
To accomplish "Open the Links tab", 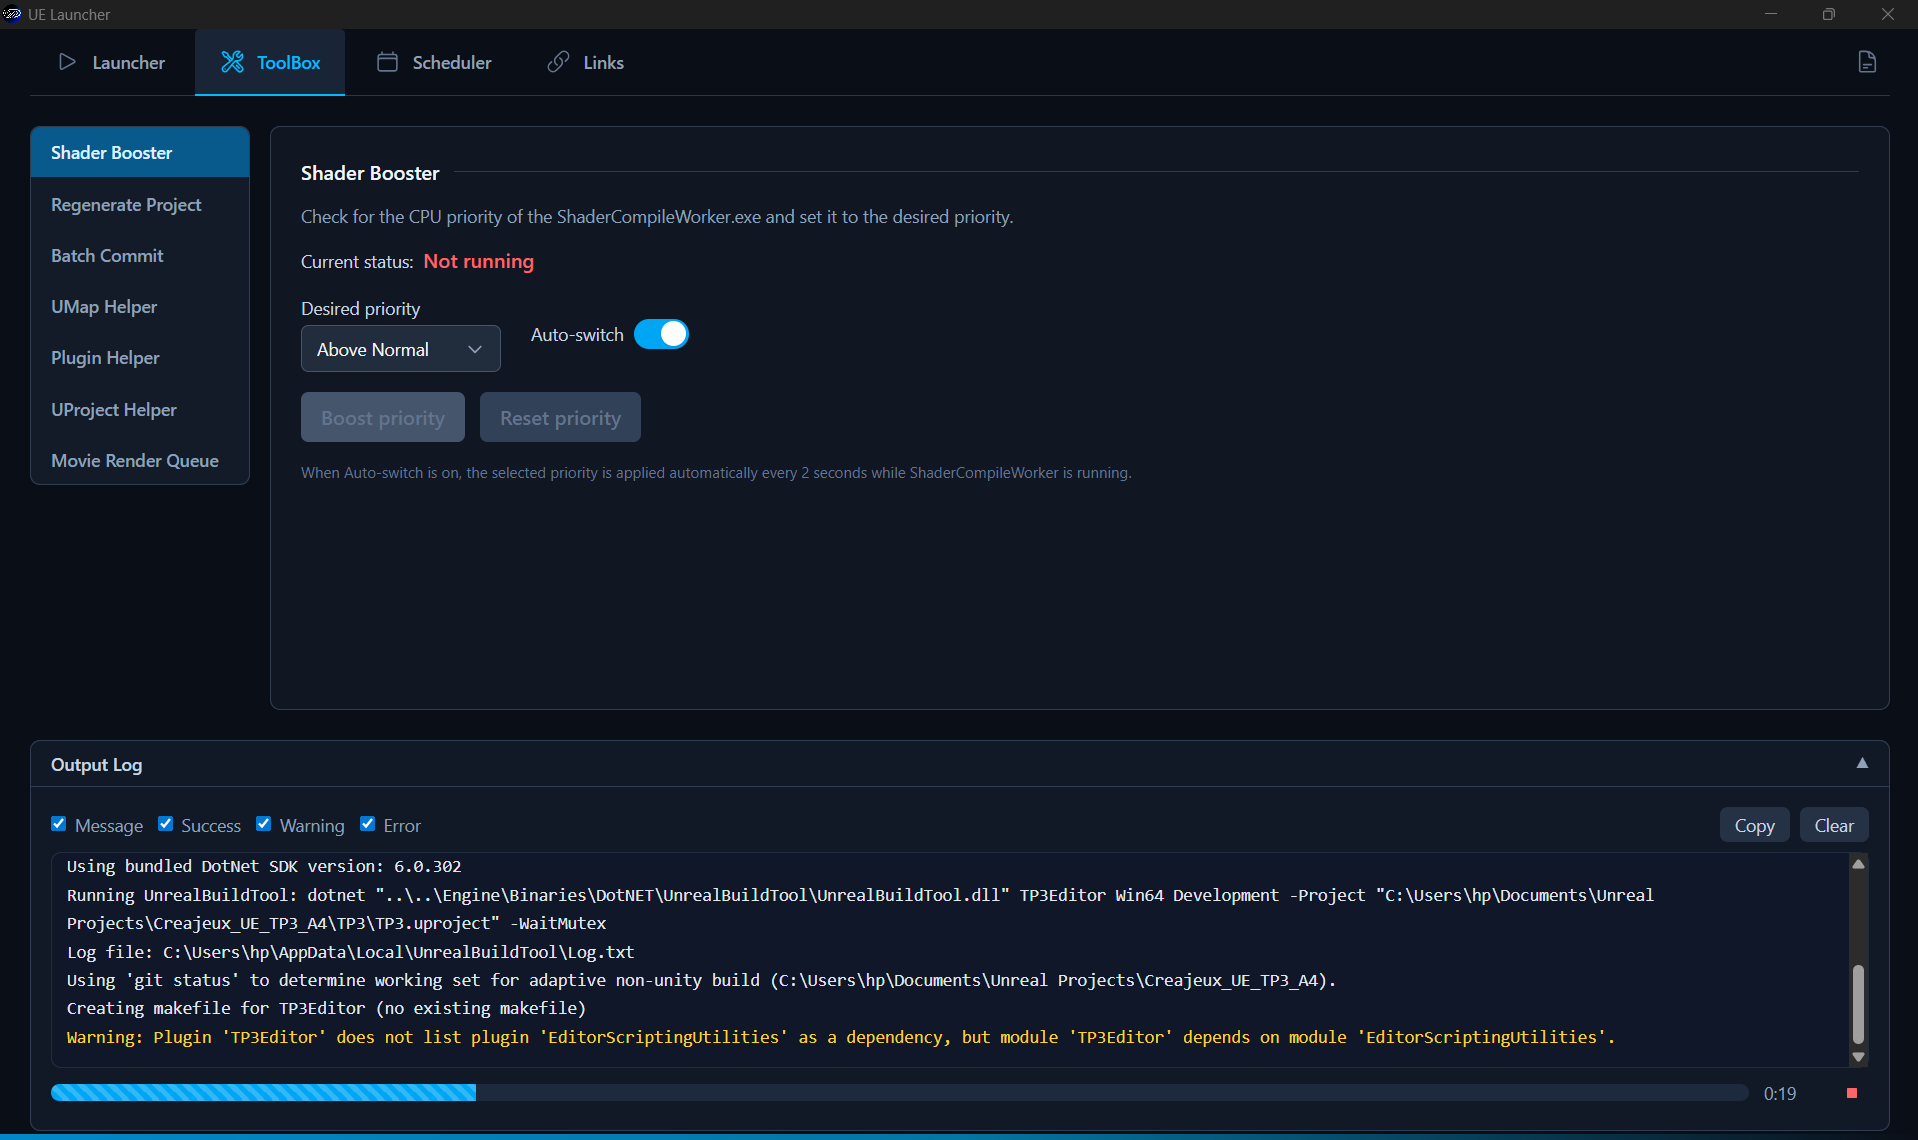I will 585,62.
